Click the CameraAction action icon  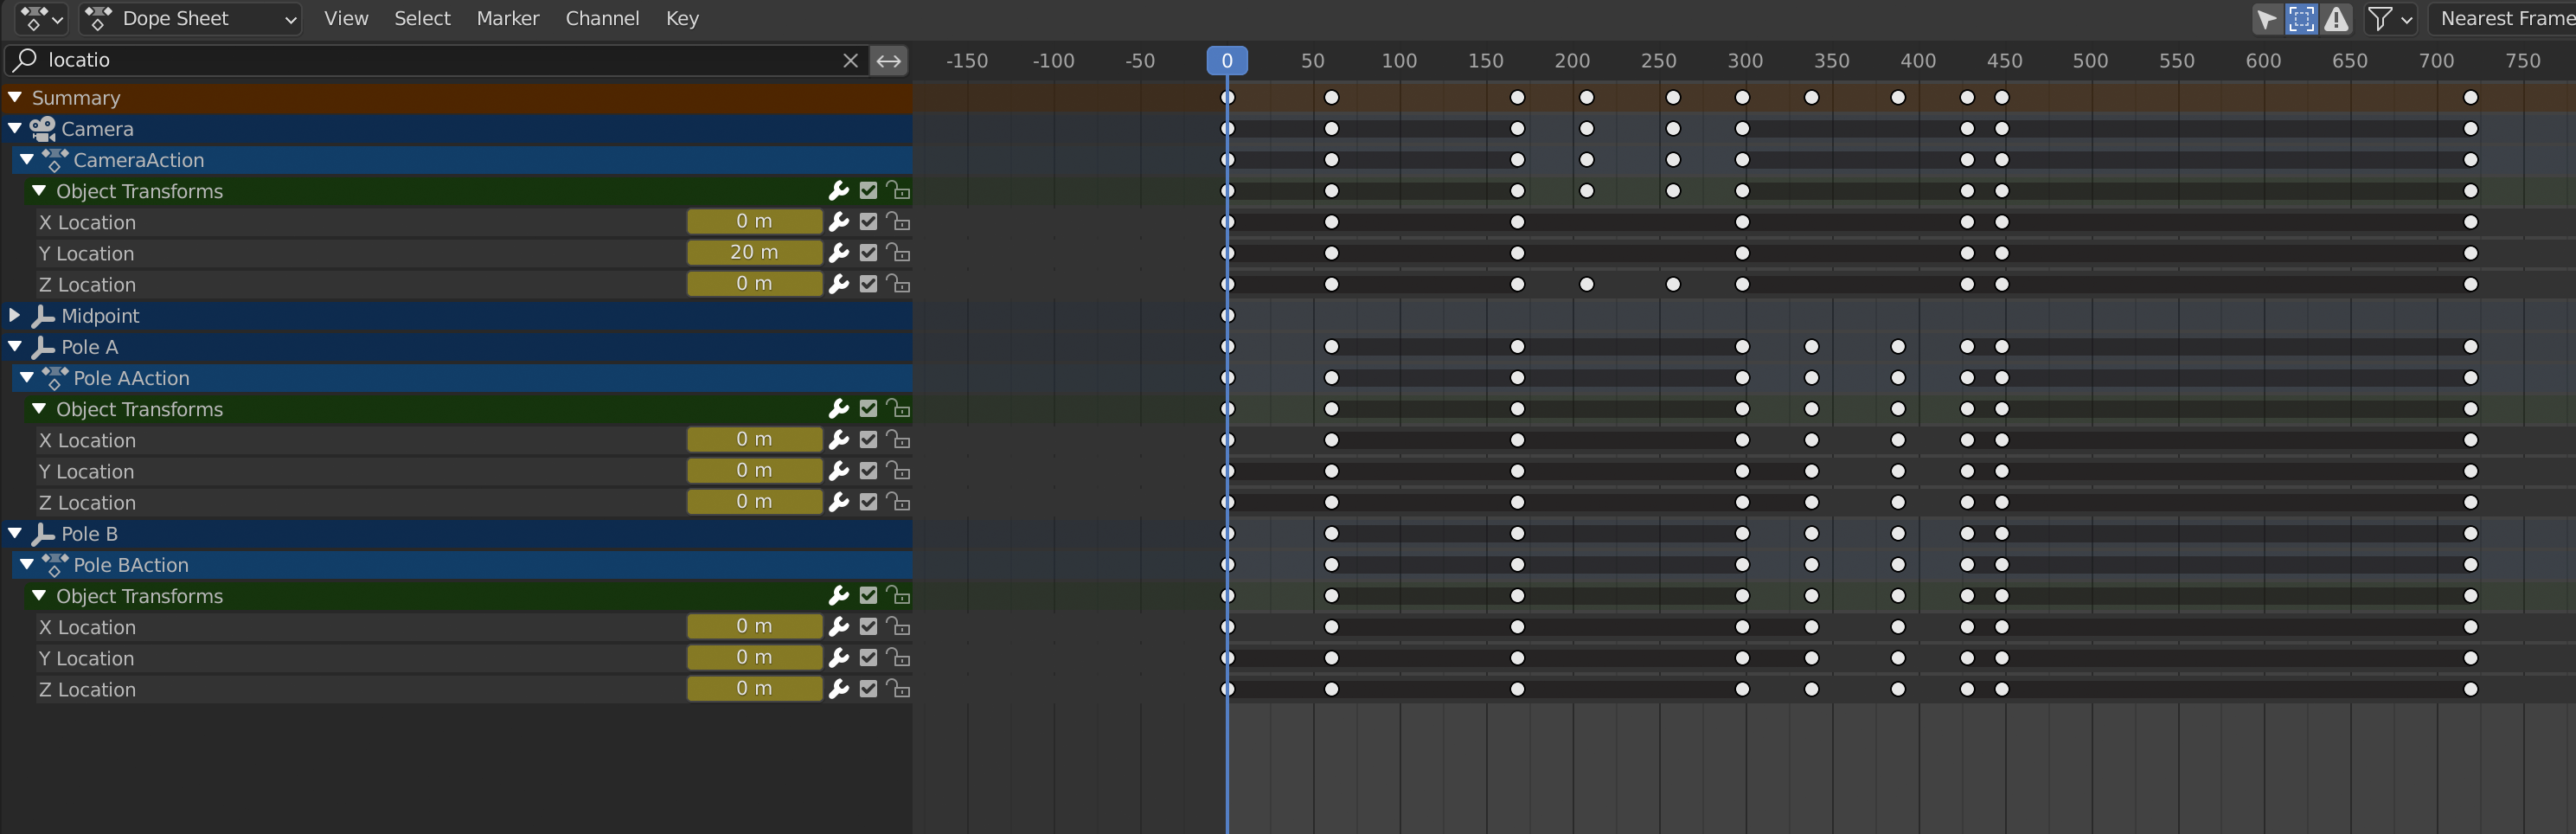pyautogui.click(x=55, y=160)
